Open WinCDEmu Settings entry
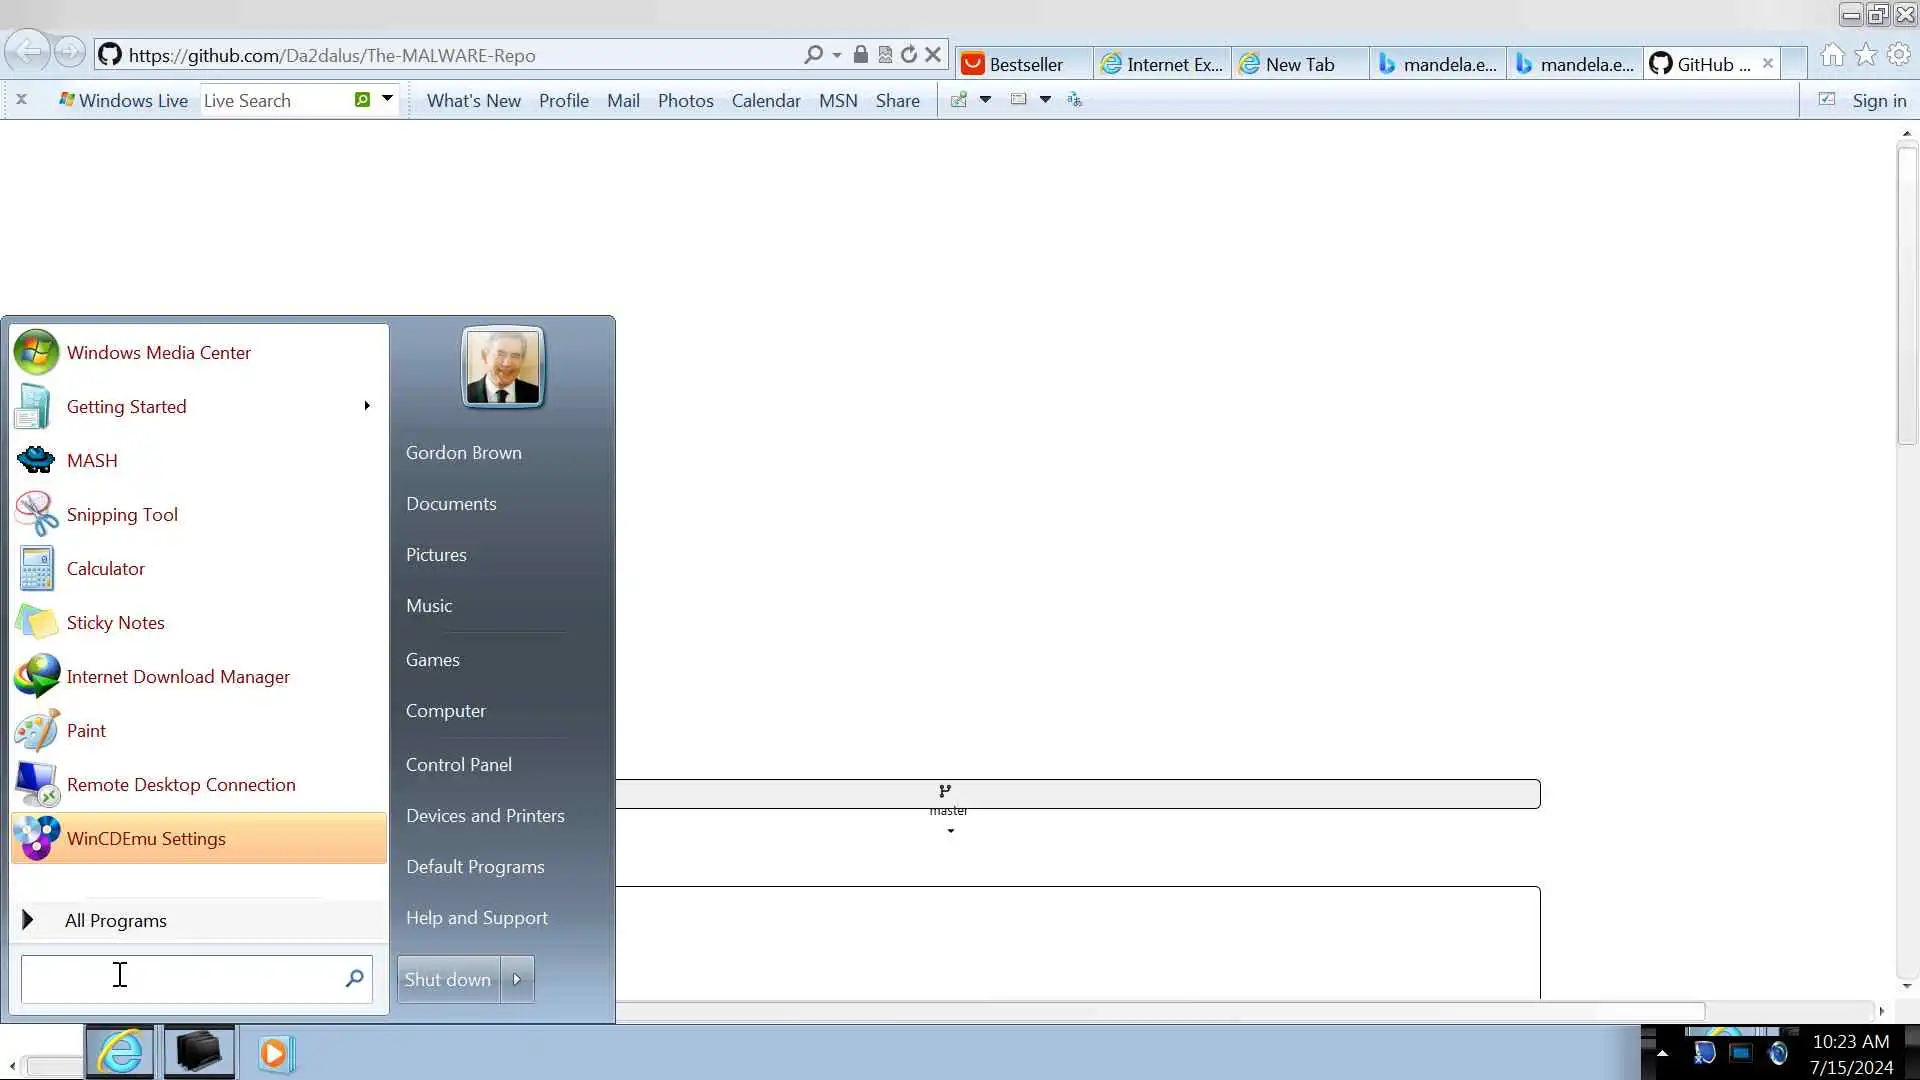This screenshot has height=1080, width=1920. 146,839
